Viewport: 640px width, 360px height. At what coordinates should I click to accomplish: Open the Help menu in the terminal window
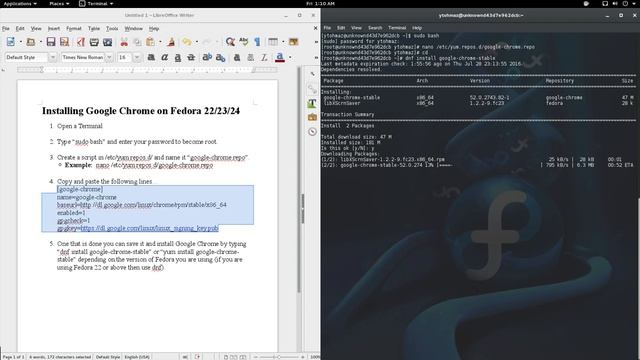point(417,28)
